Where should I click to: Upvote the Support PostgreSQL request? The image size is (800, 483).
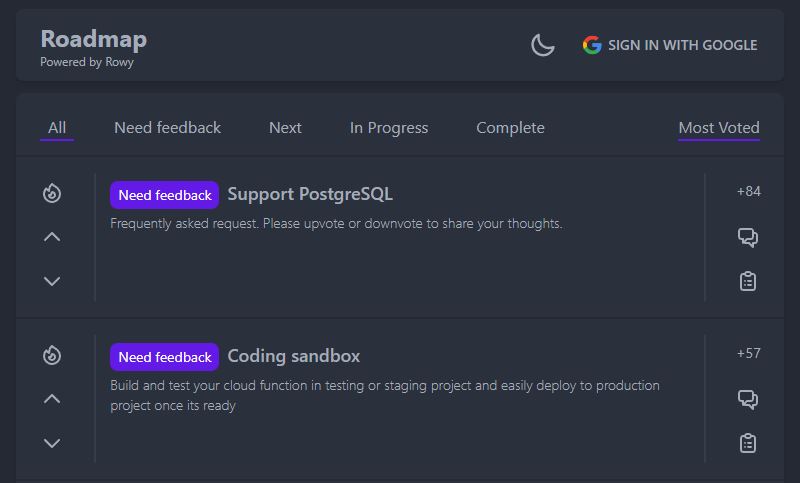point(52,237)
